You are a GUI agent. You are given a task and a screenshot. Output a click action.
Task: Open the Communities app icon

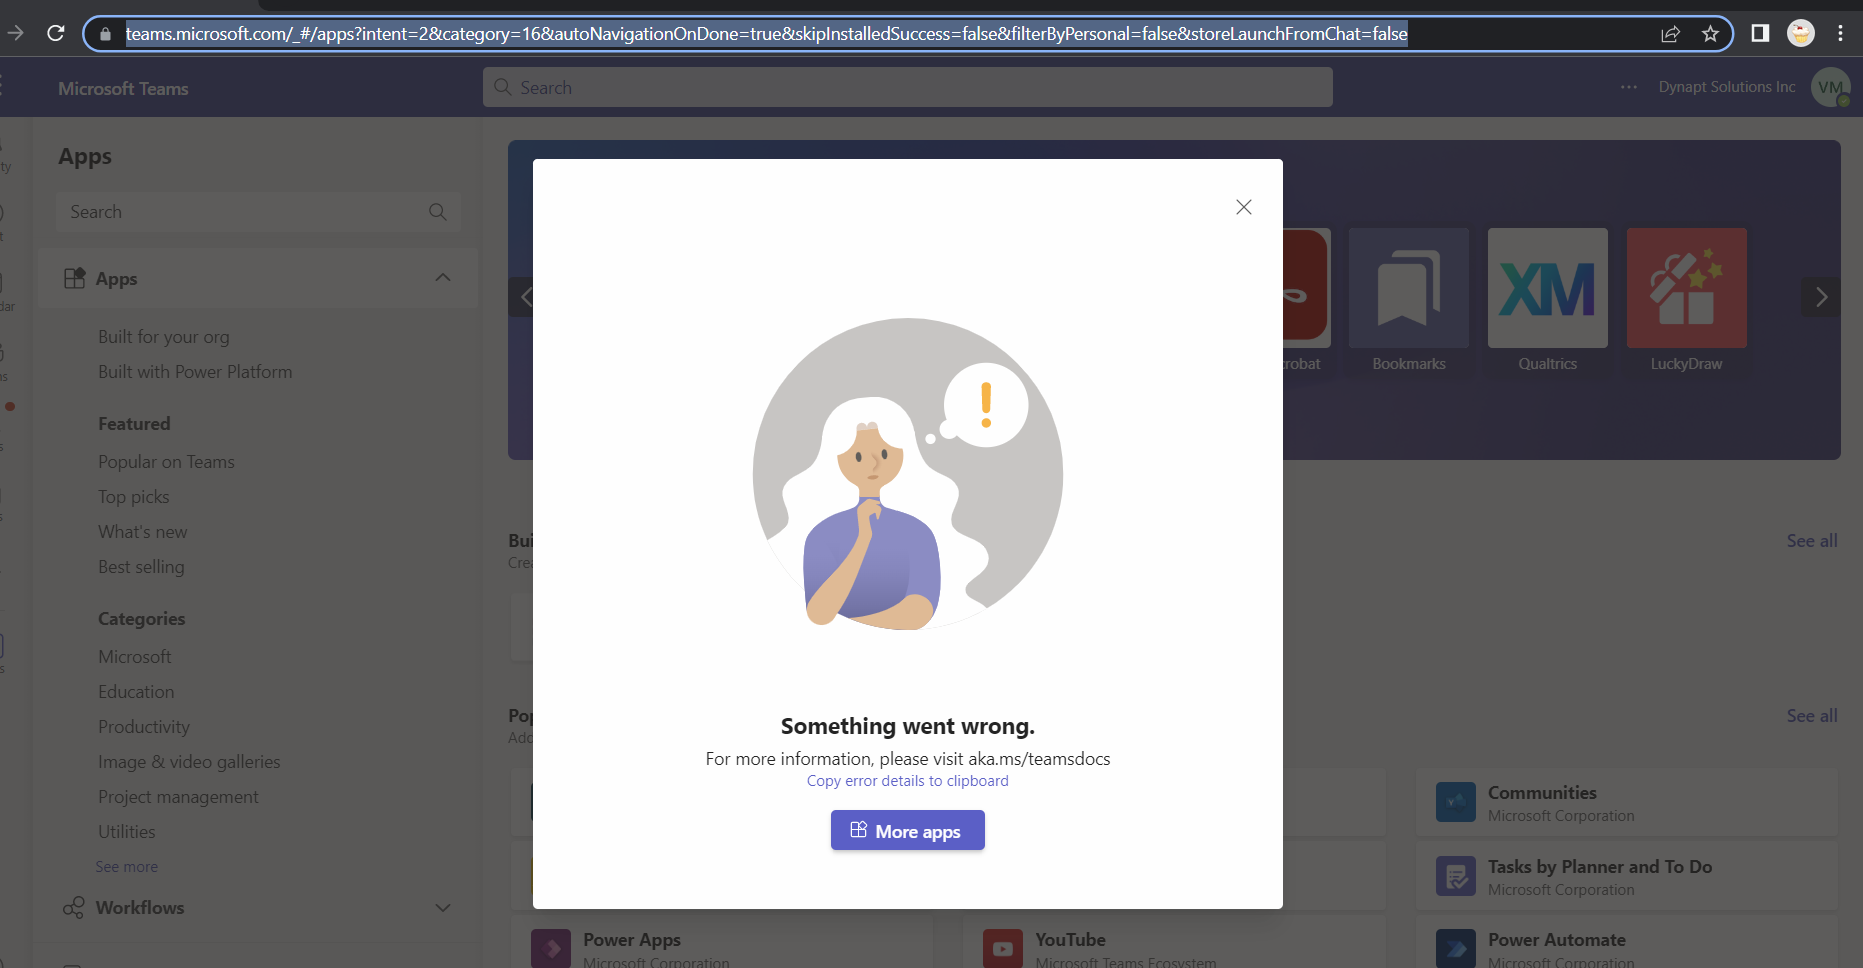click(x=1455, y=802)
